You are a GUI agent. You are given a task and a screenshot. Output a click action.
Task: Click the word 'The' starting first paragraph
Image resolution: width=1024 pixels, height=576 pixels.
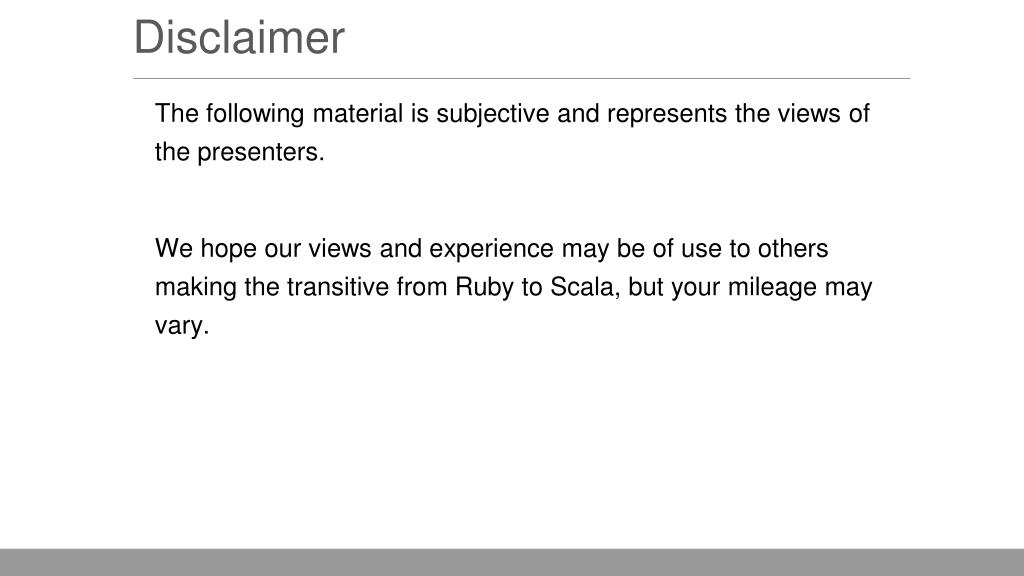(176, 114)
